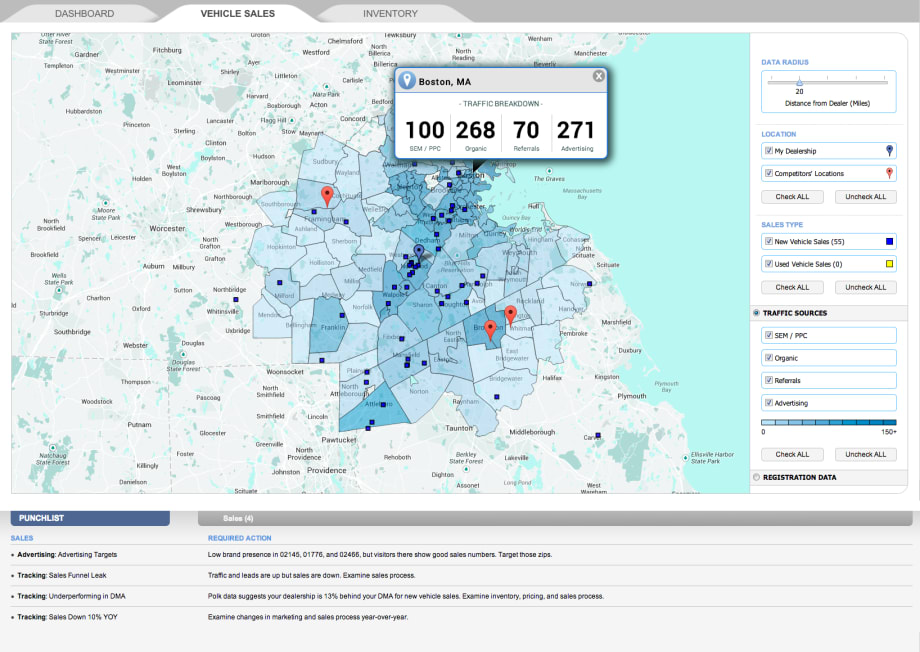
Task: Switch to the Inventory tab
Action: 390,14
